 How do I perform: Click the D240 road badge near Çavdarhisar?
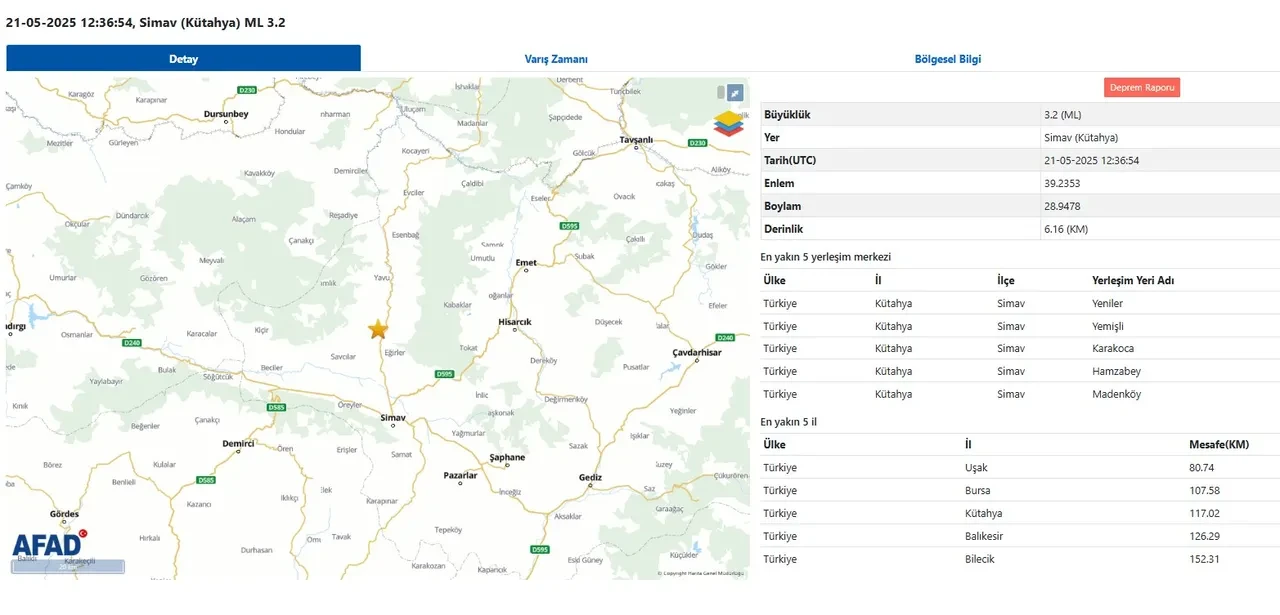click(x=725, y=338)
